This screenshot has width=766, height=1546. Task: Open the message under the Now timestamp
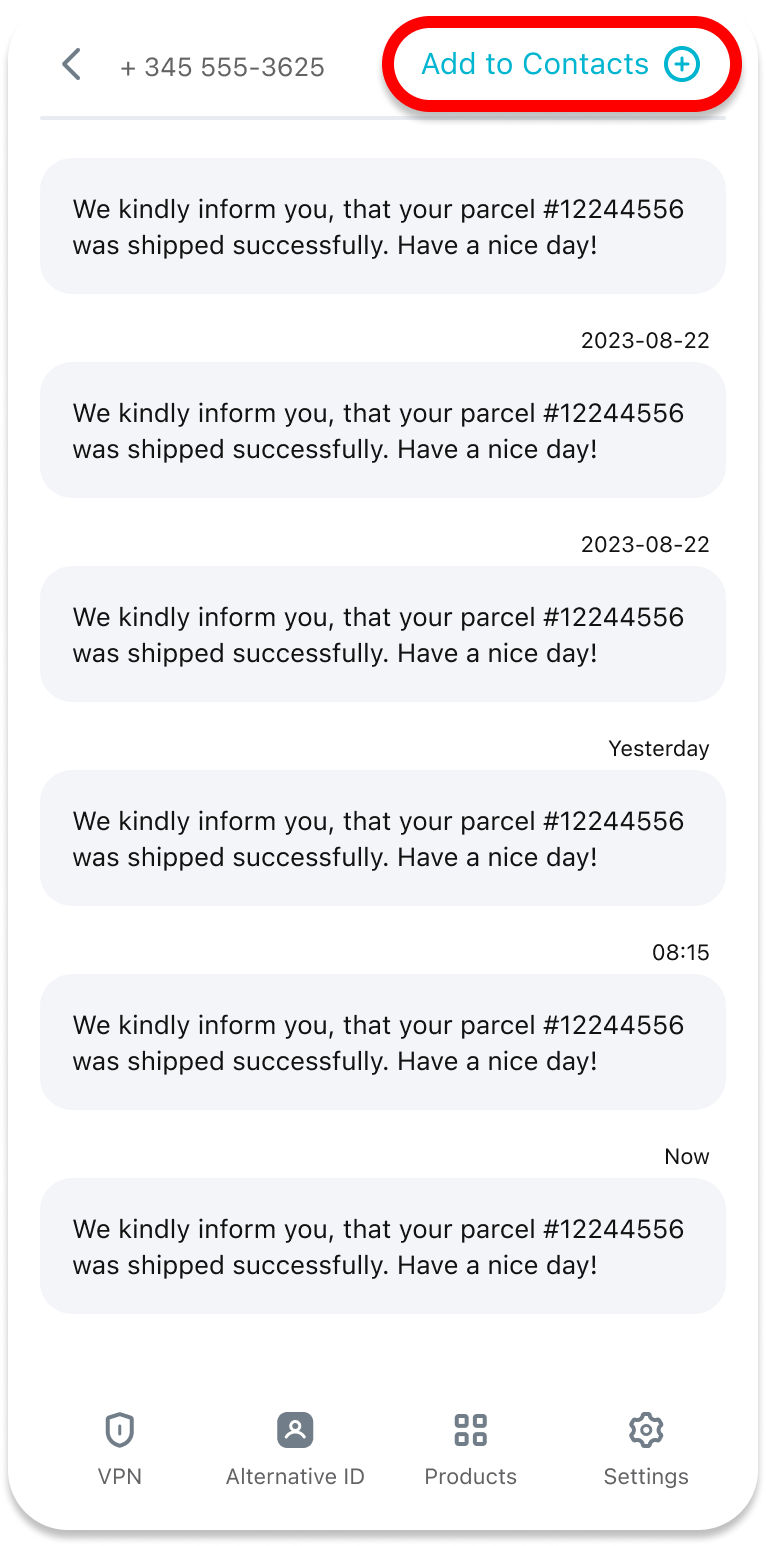click(x=382, y=1246)
